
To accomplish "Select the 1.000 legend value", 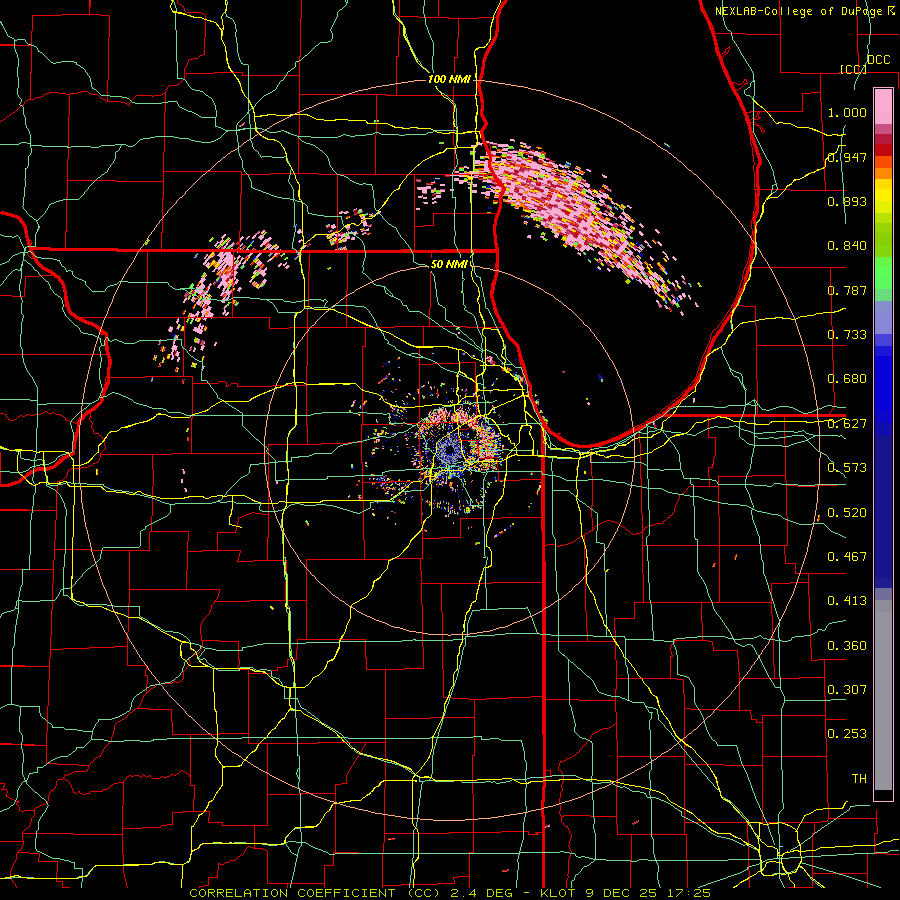I will coord(847,112).
